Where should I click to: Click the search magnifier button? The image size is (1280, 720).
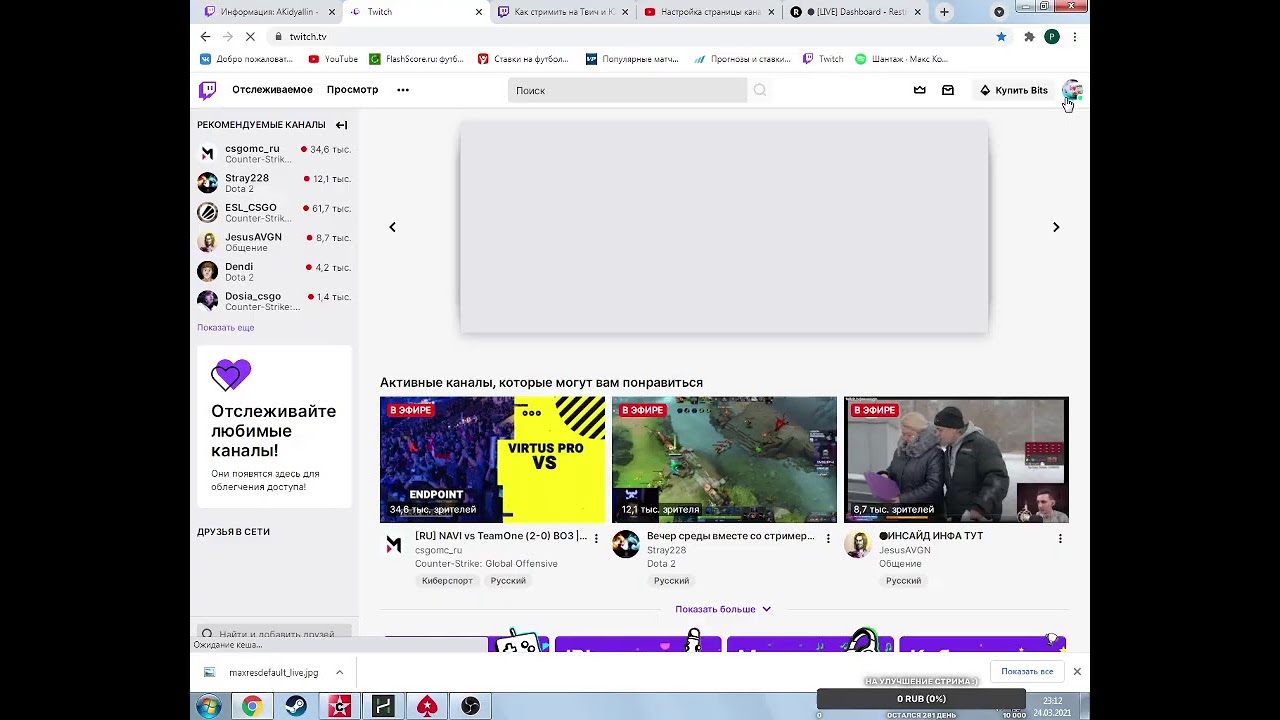[x=760, y=90]
